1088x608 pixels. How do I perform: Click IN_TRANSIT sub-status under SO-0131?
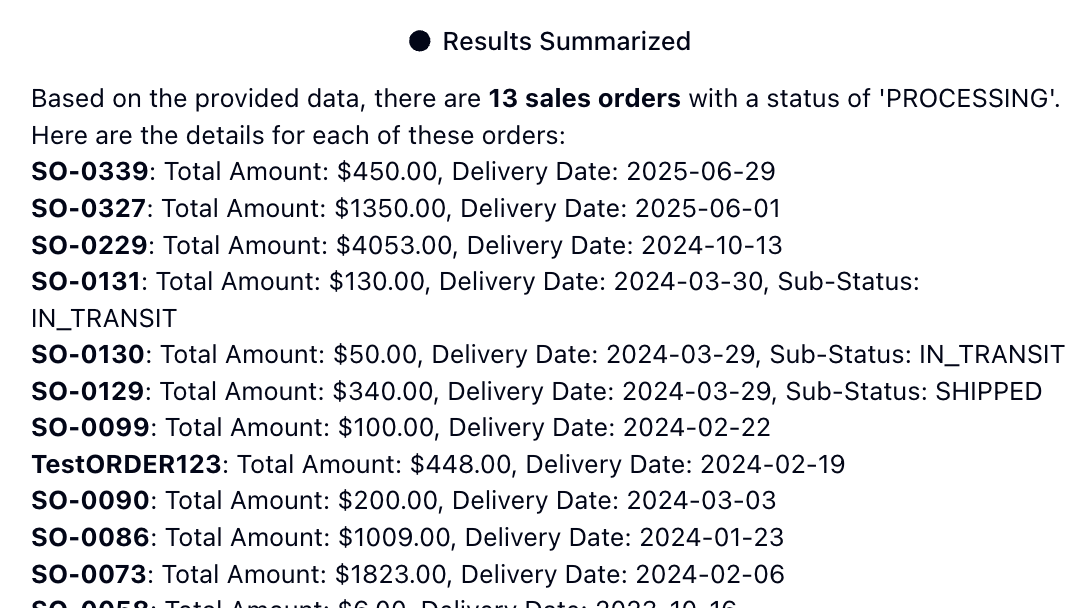coord(104,319)
